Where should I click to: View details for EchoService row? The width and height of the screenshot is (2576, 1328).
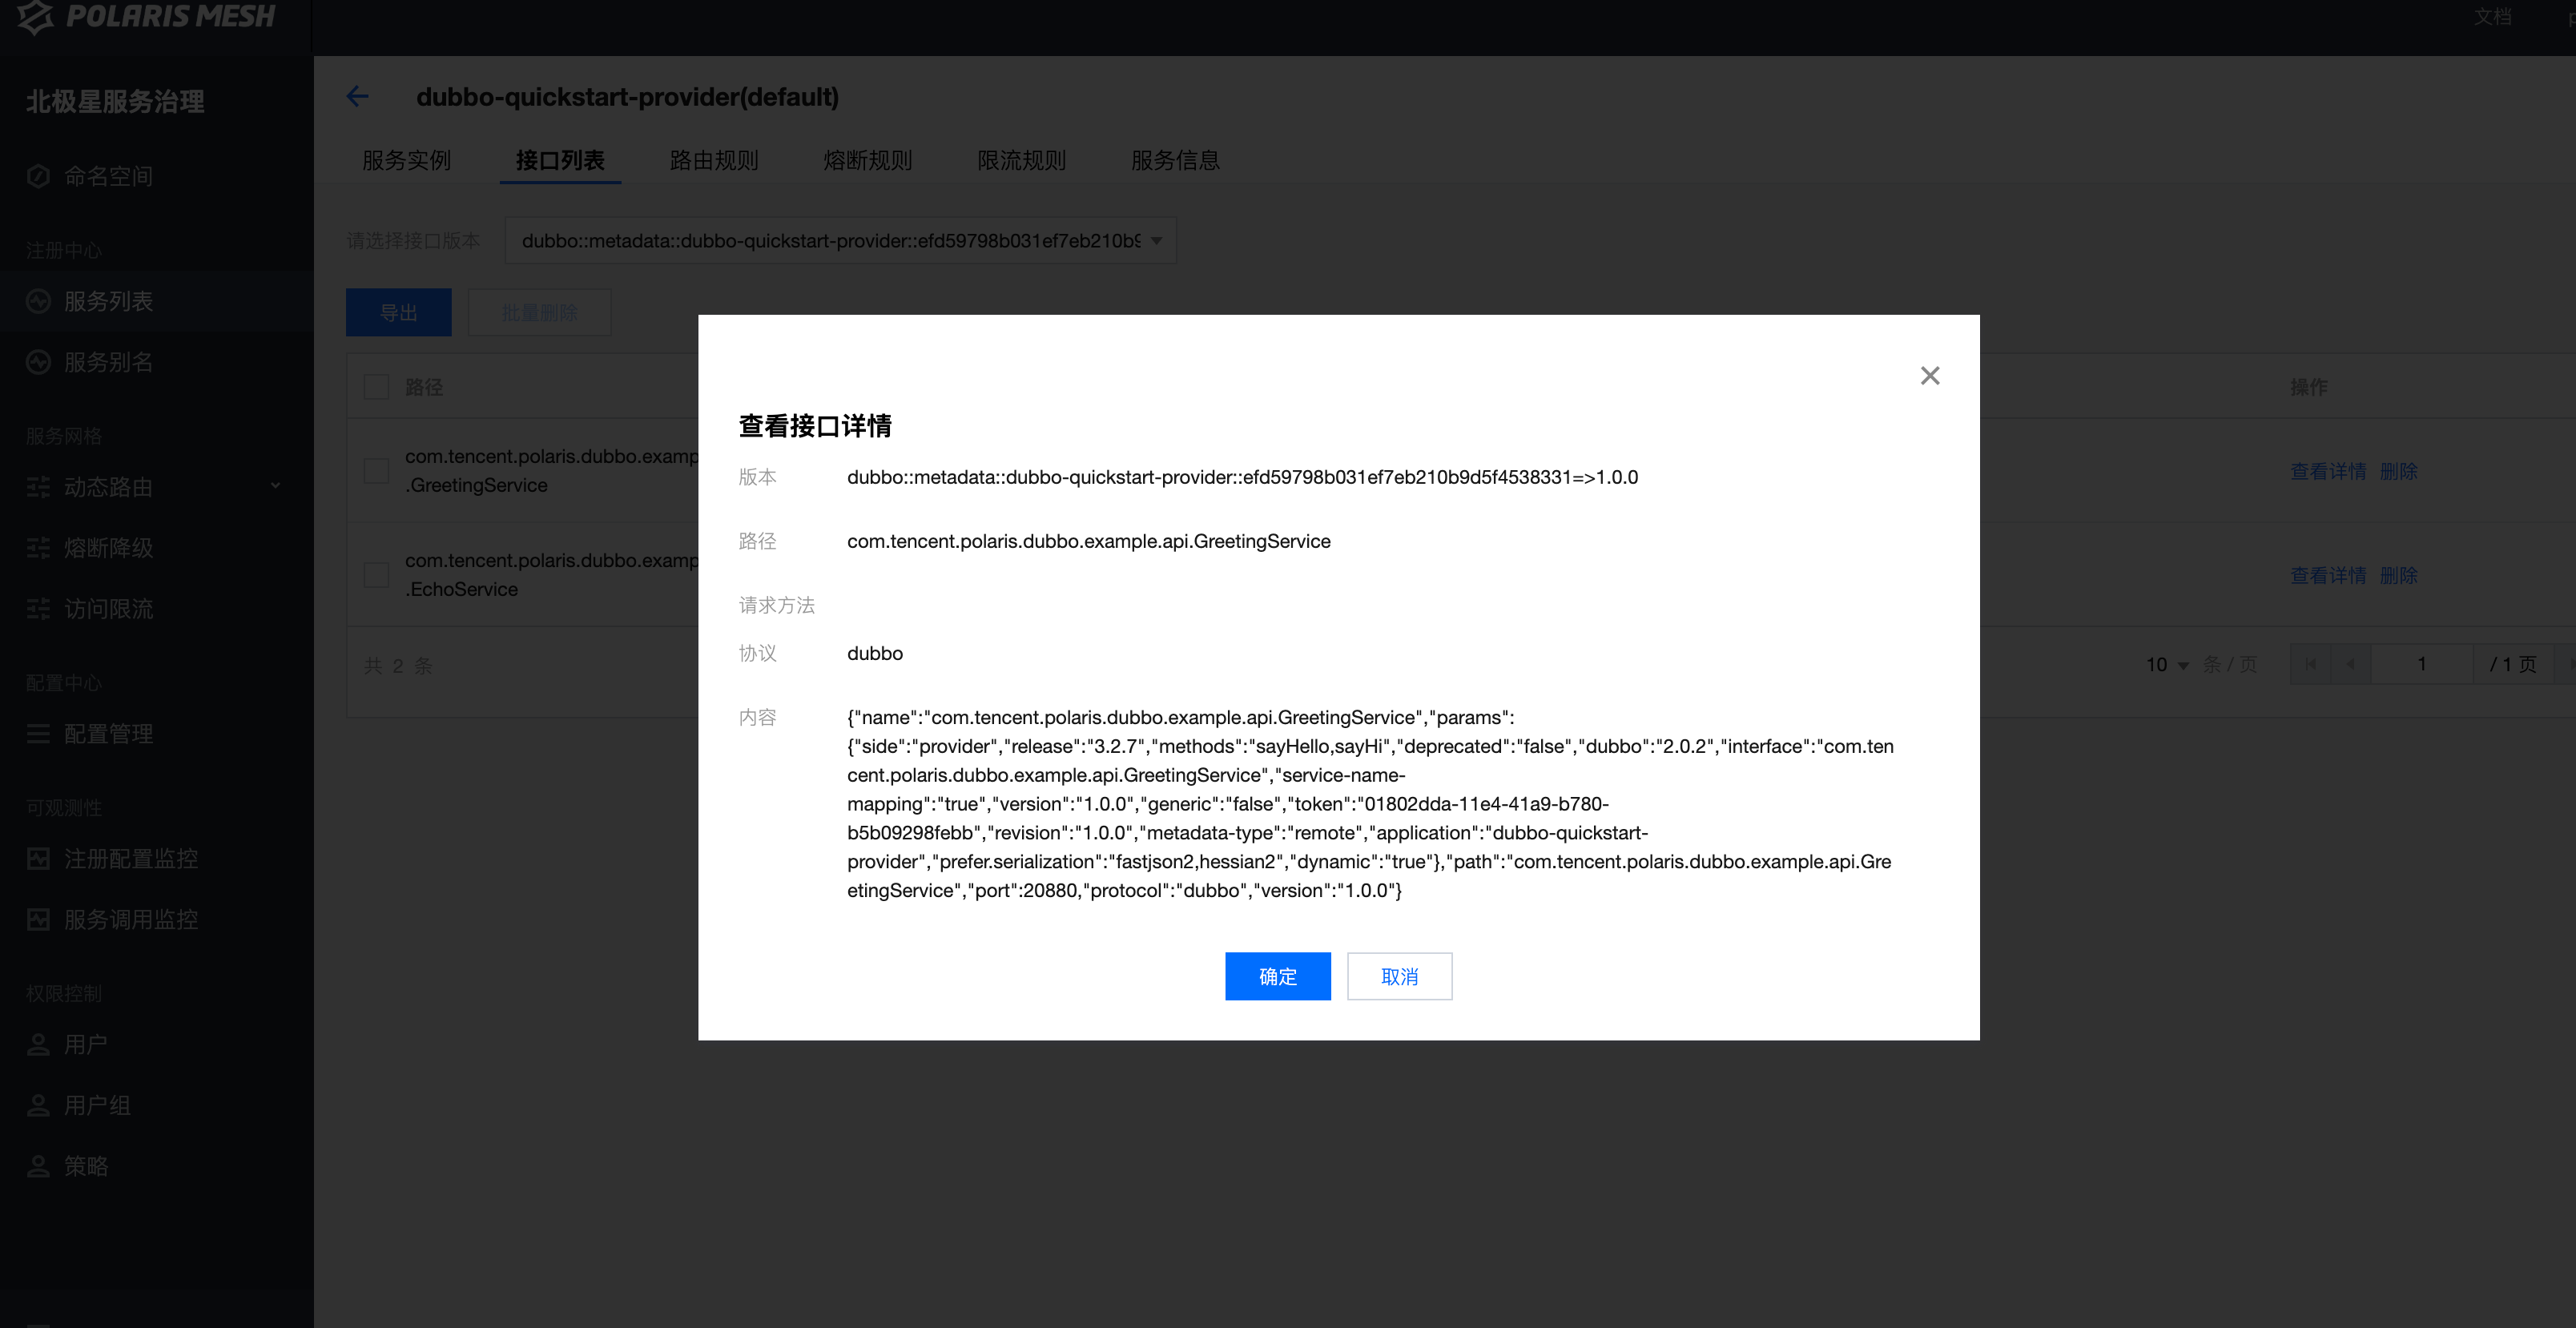pyautogui.click(x=2328, y=575)
